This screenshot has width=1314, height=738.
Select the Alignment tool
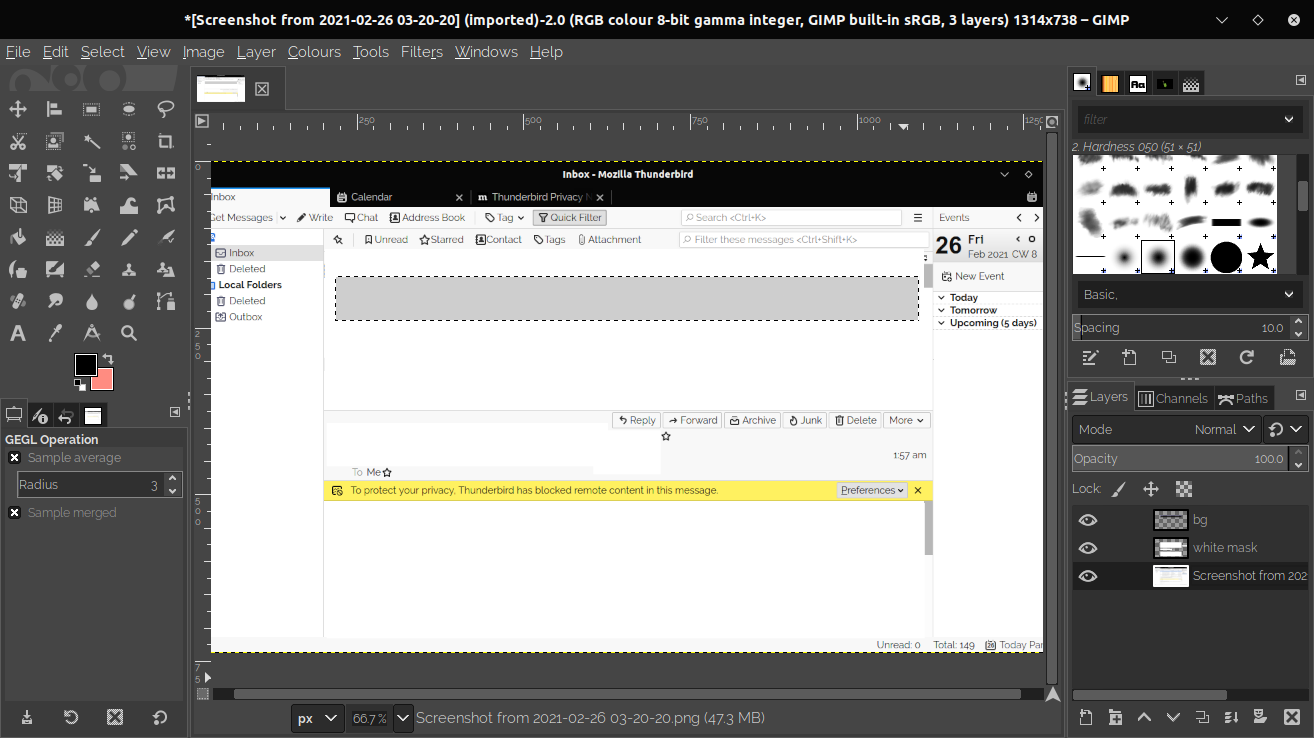55,109
